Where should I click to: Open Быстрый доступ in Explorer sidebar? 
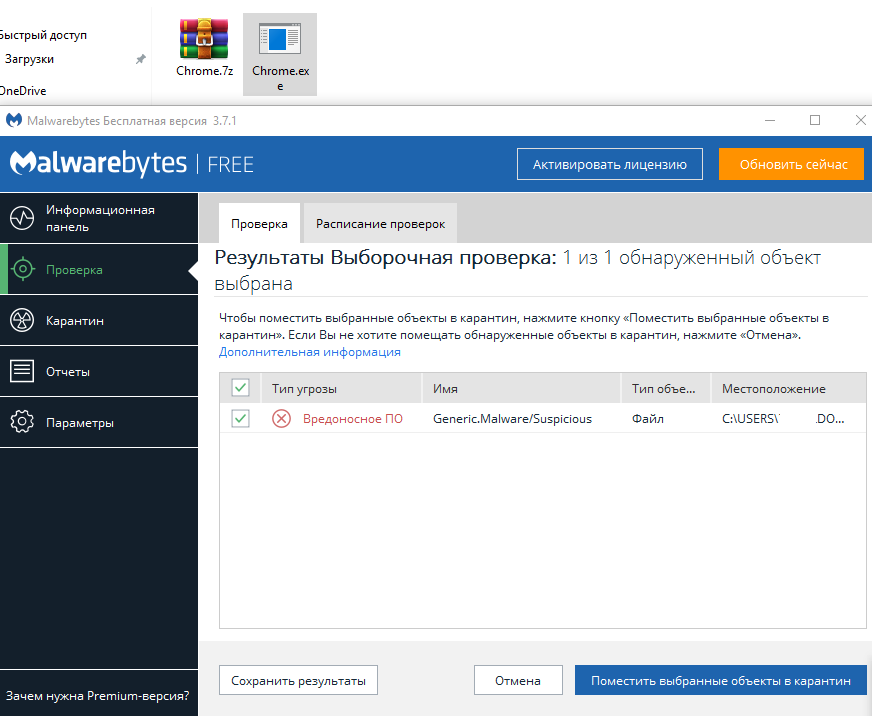(x=43, y=35)
